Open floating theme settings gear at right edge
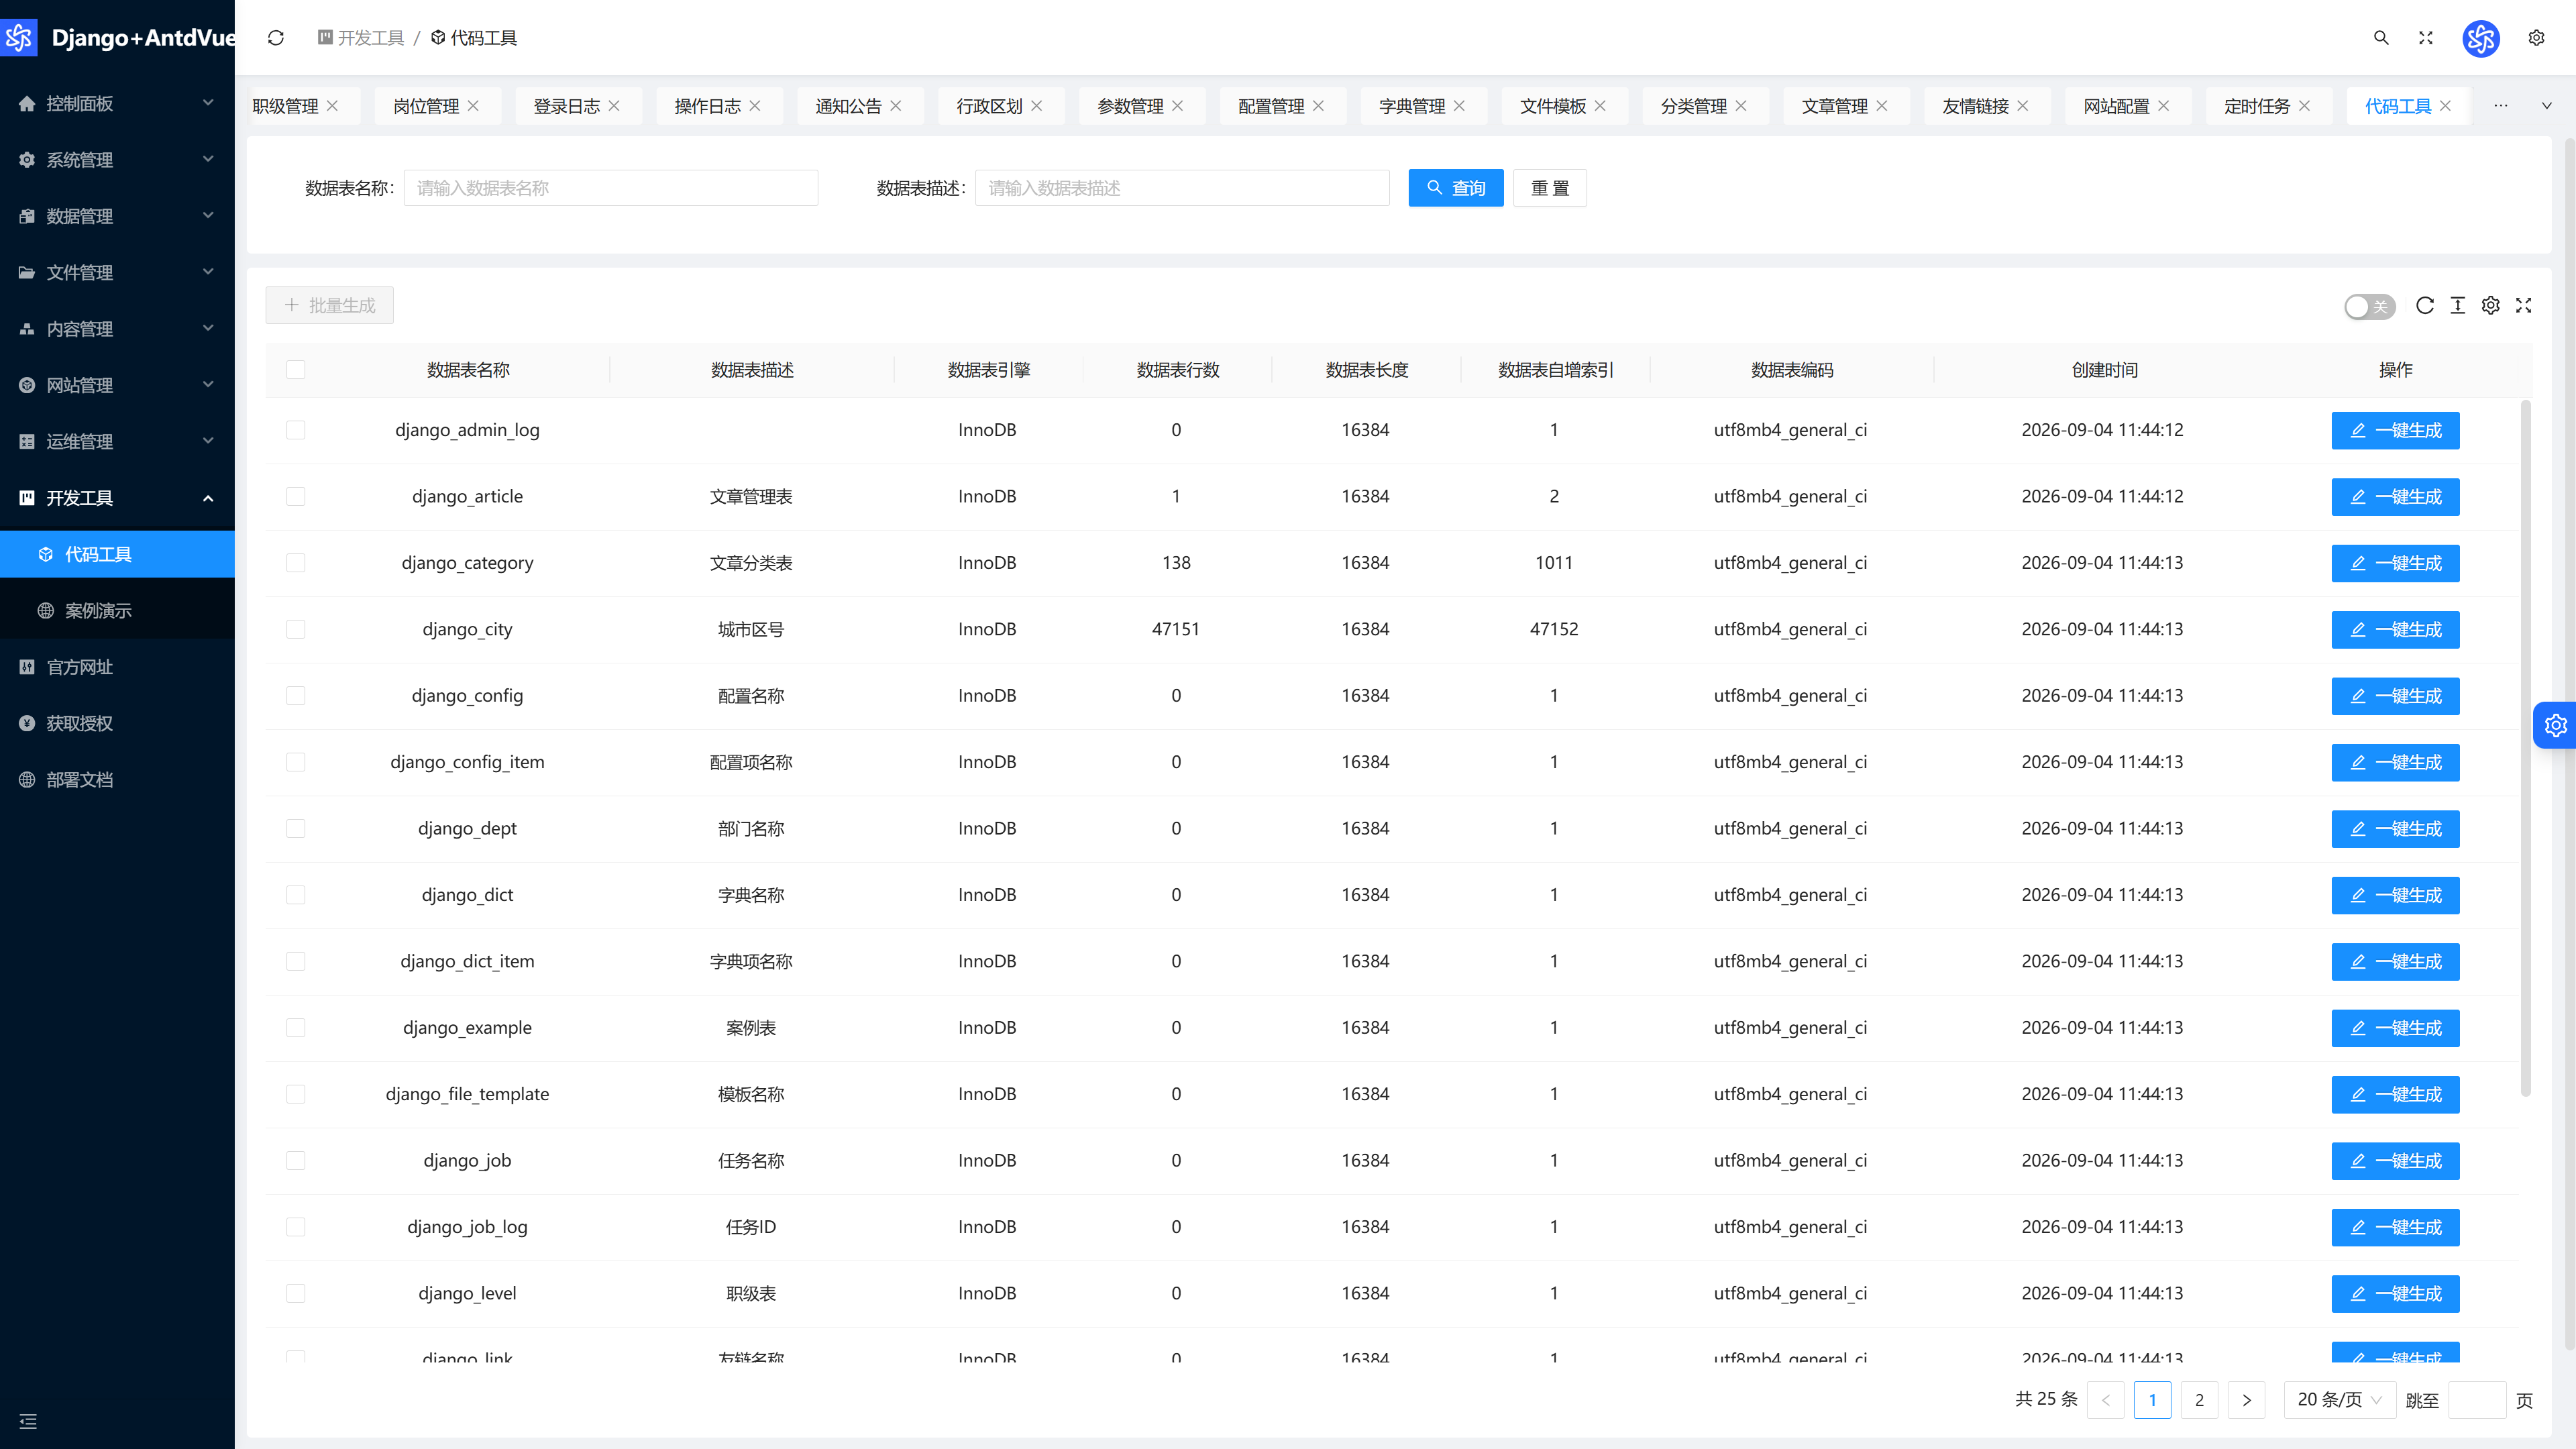This screenshot has height=1449, width=2576. pos(2556,725)
